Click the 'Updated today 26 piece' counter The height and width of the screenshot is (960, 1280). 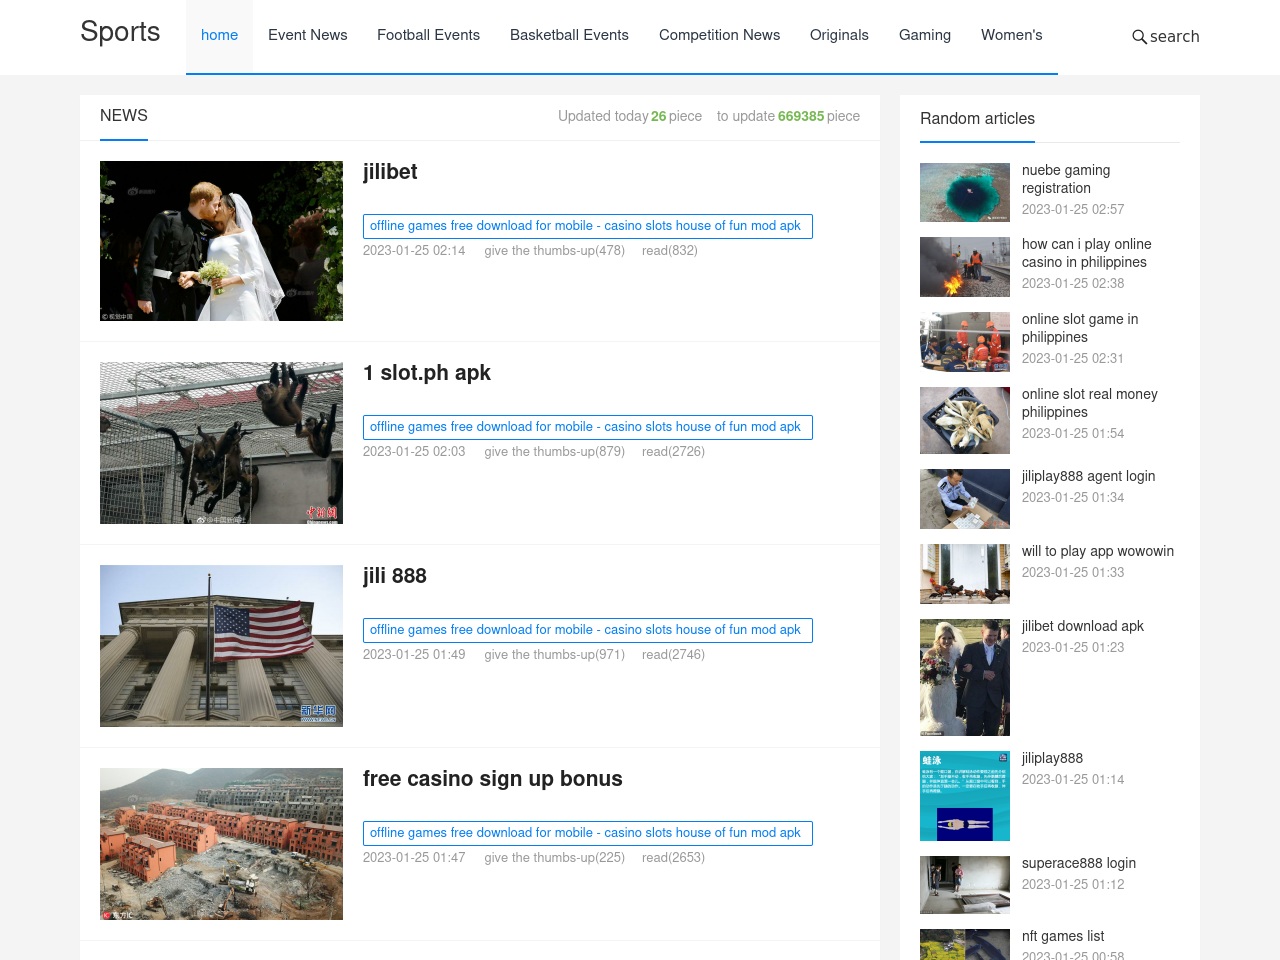coord(630,116)
